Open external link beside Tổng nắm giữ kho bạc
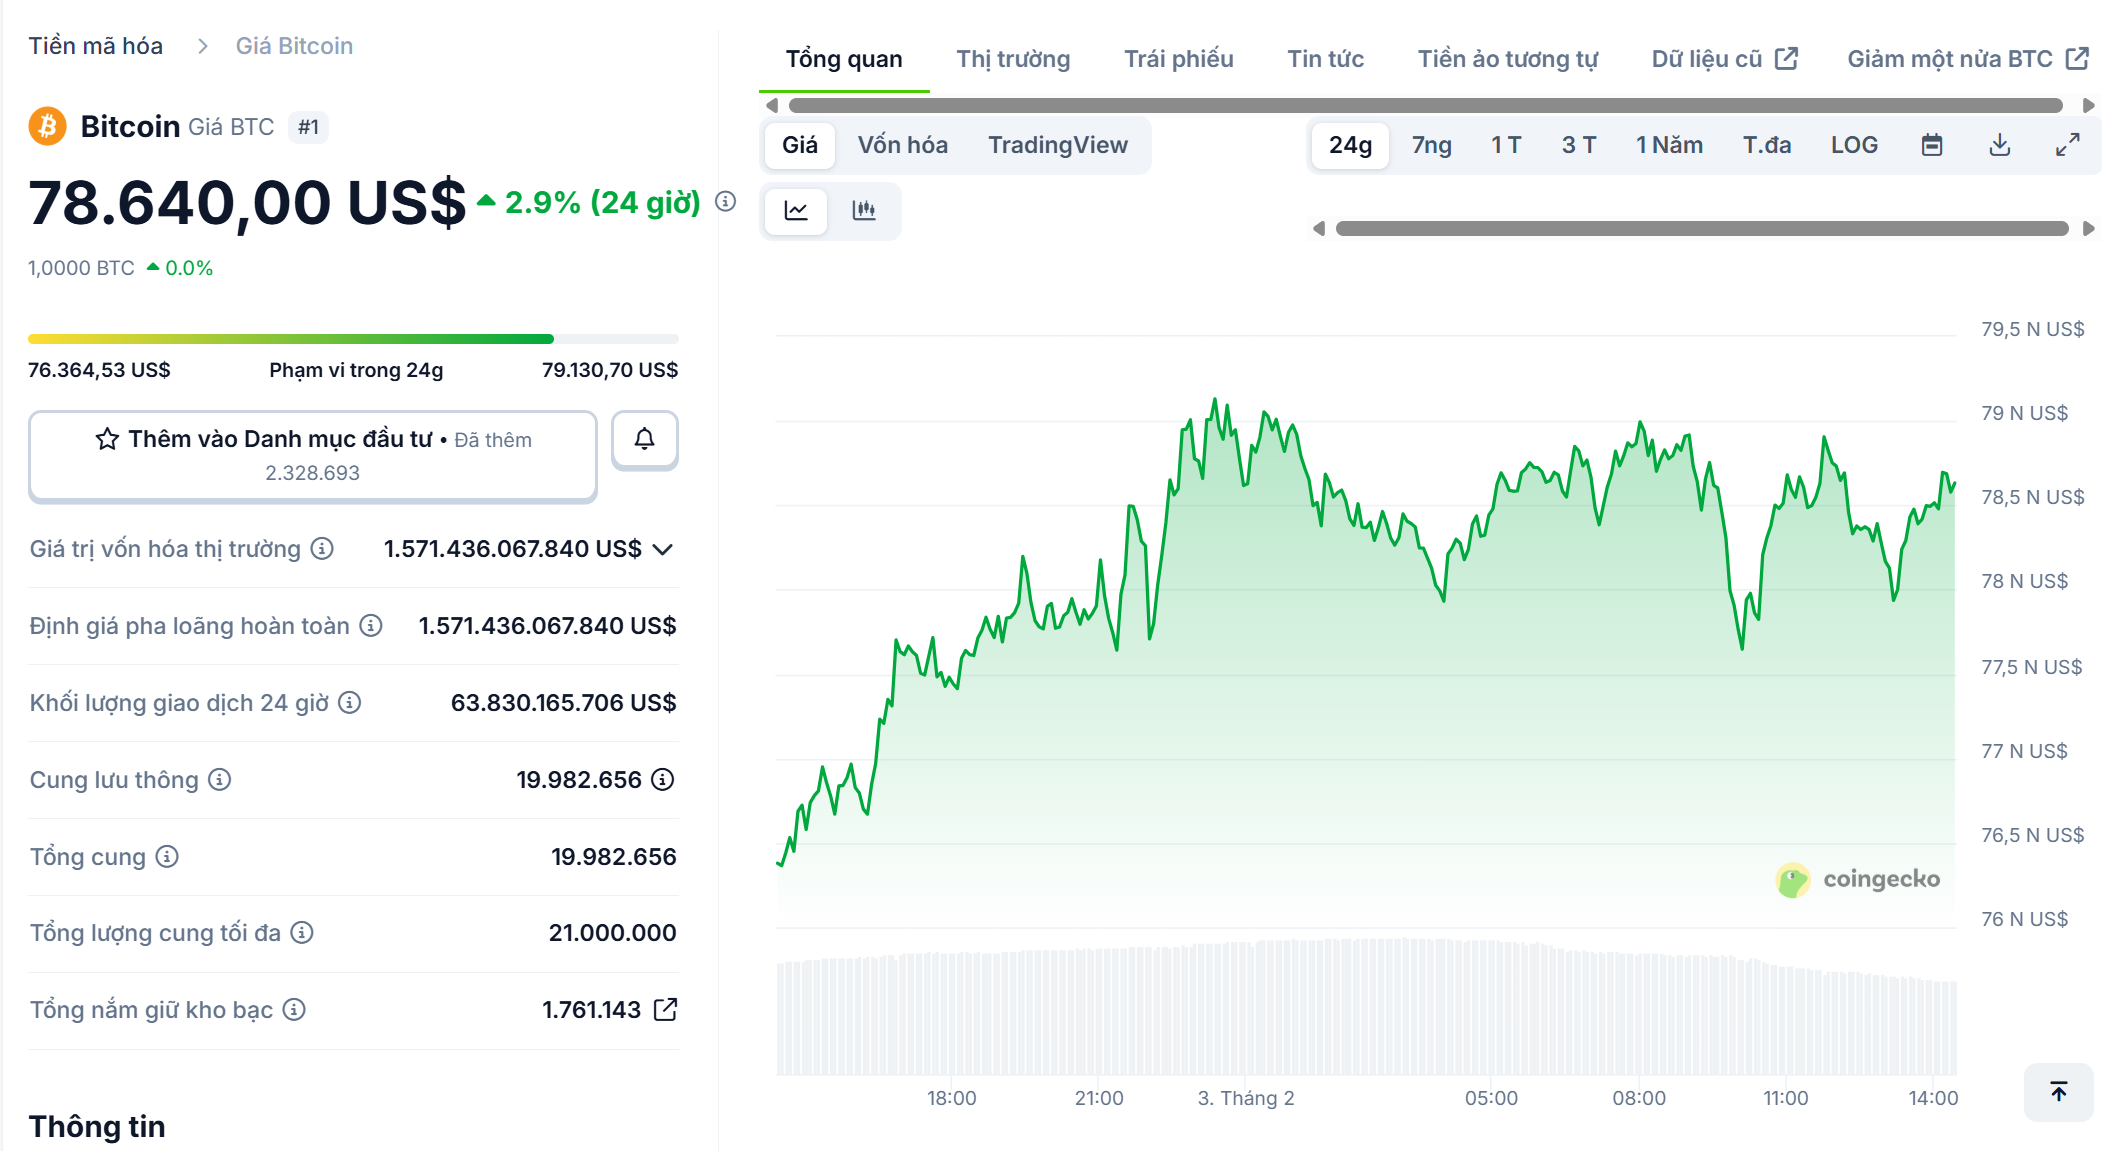The width and height of the screenshot is (2124, 1151). click(x=664, y=1010)
